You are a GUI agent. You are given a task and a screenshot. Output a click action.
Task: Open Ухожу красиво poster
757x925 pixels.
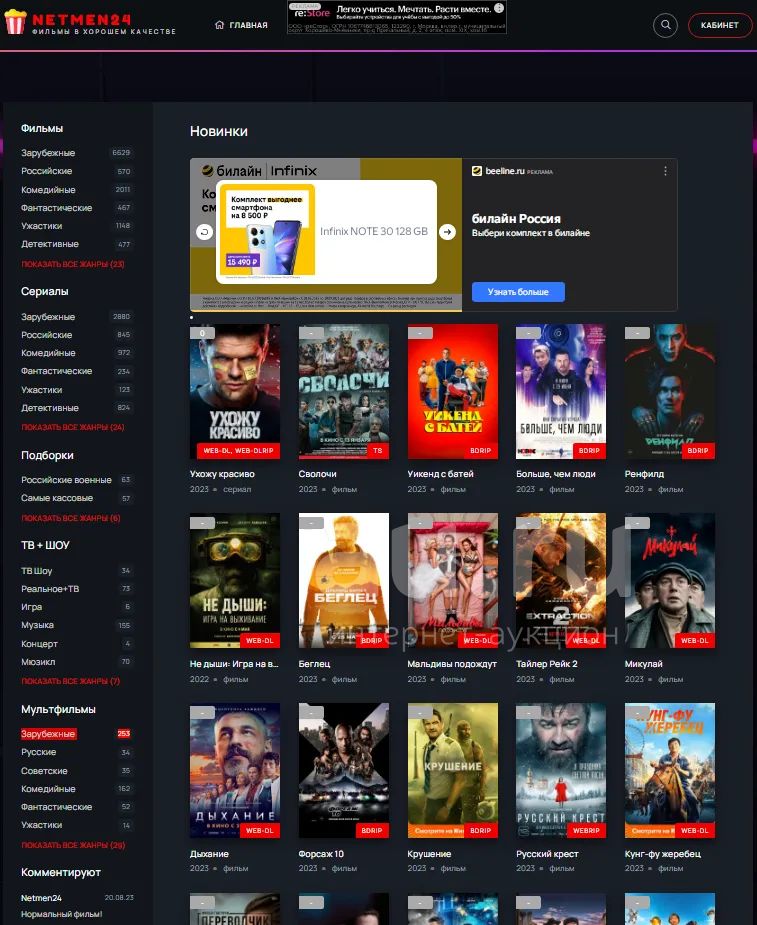(x=235, y=392)
